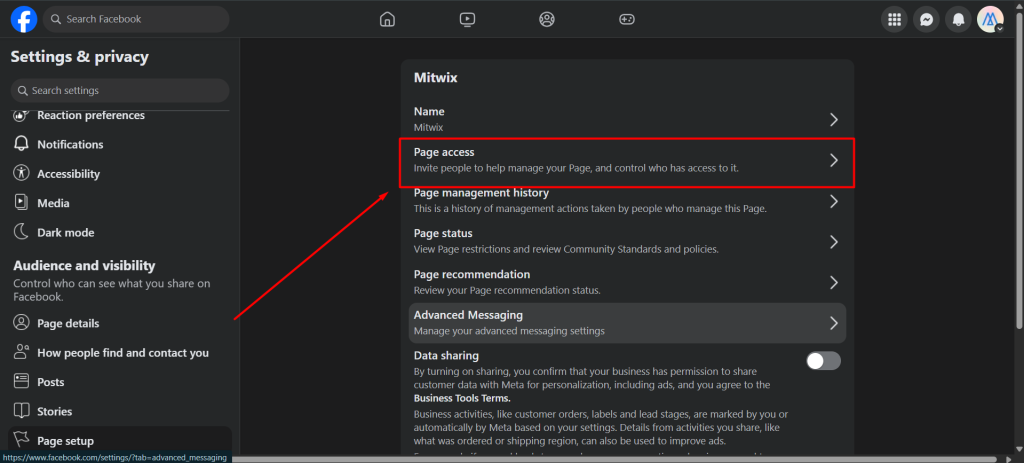Click the Posts icon in sidebar
Image resolution: width=1024 pixels, height=463 pixels.
(22, 381)
